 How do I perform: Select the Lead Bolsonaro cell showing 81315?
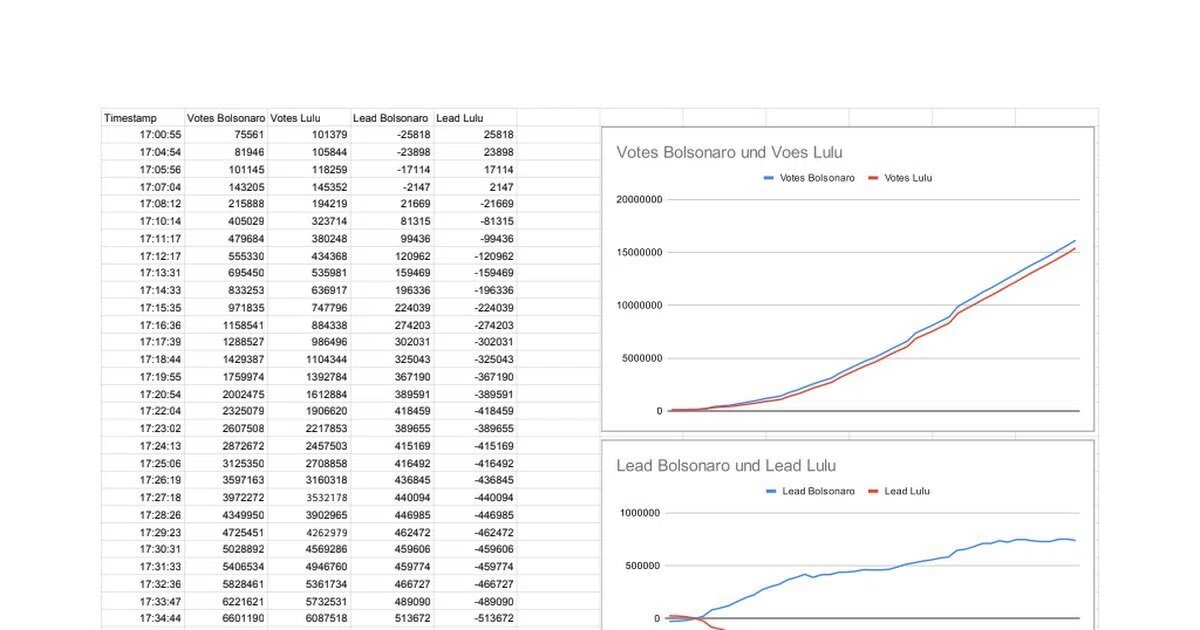point(392,221)
